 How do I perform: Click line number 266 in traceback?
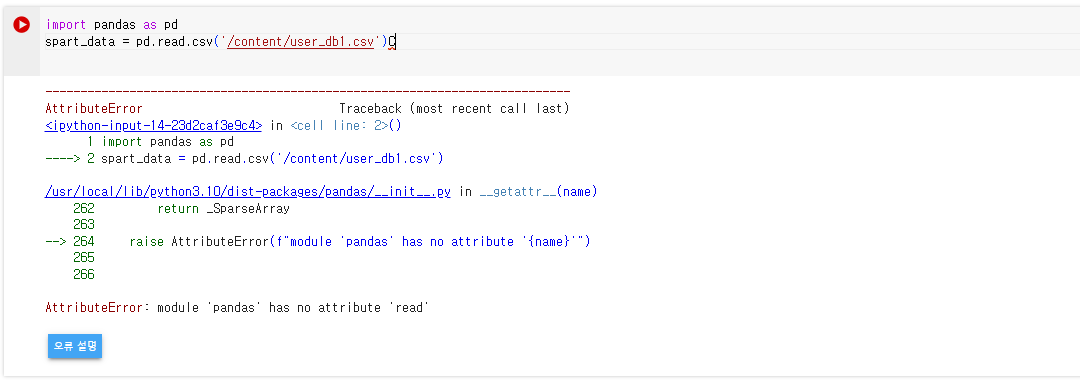point(83,274)
